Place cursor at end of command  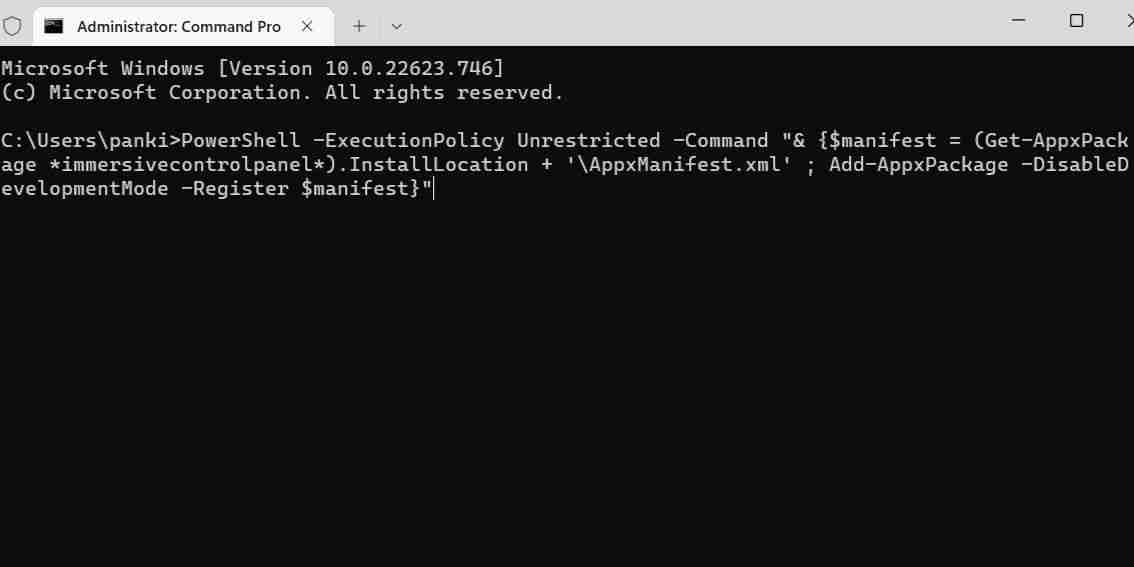tap(434, 188)
